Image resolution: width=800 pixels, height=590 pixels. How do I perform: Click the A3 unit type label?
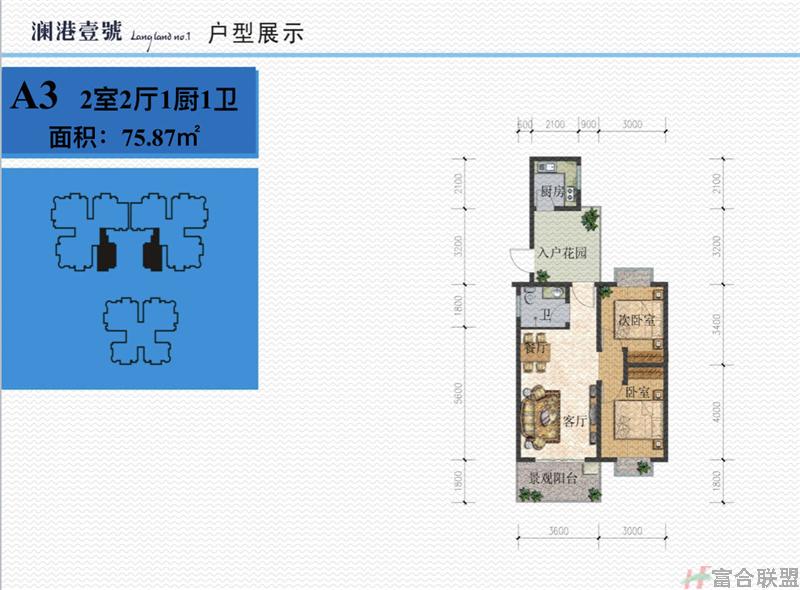(x=35, y=95)
